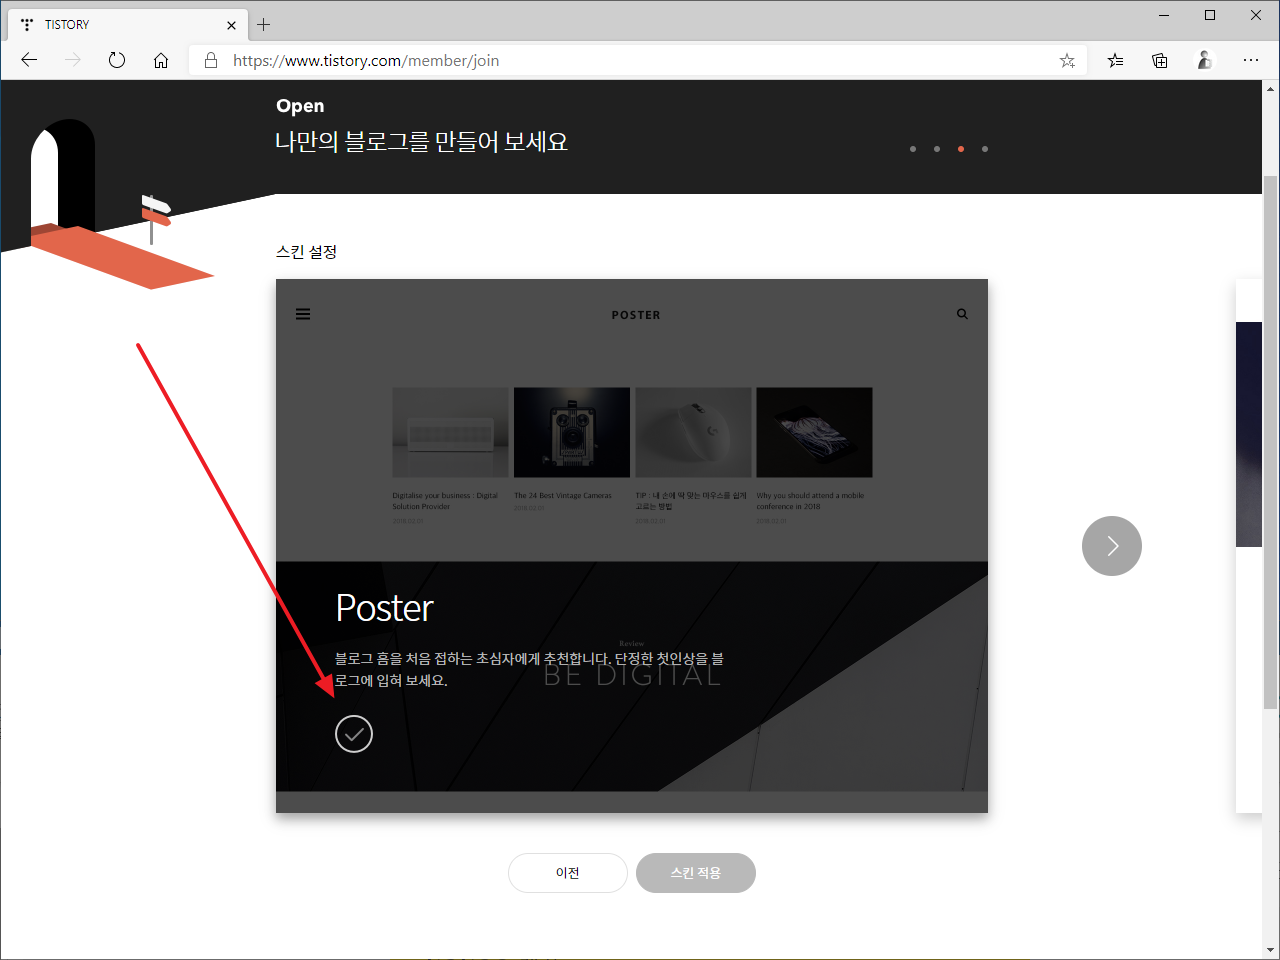The width and height of the screenshot is (1280, 960).
Task: Maximize the browser window
Action: click(x=1210, y=15)
